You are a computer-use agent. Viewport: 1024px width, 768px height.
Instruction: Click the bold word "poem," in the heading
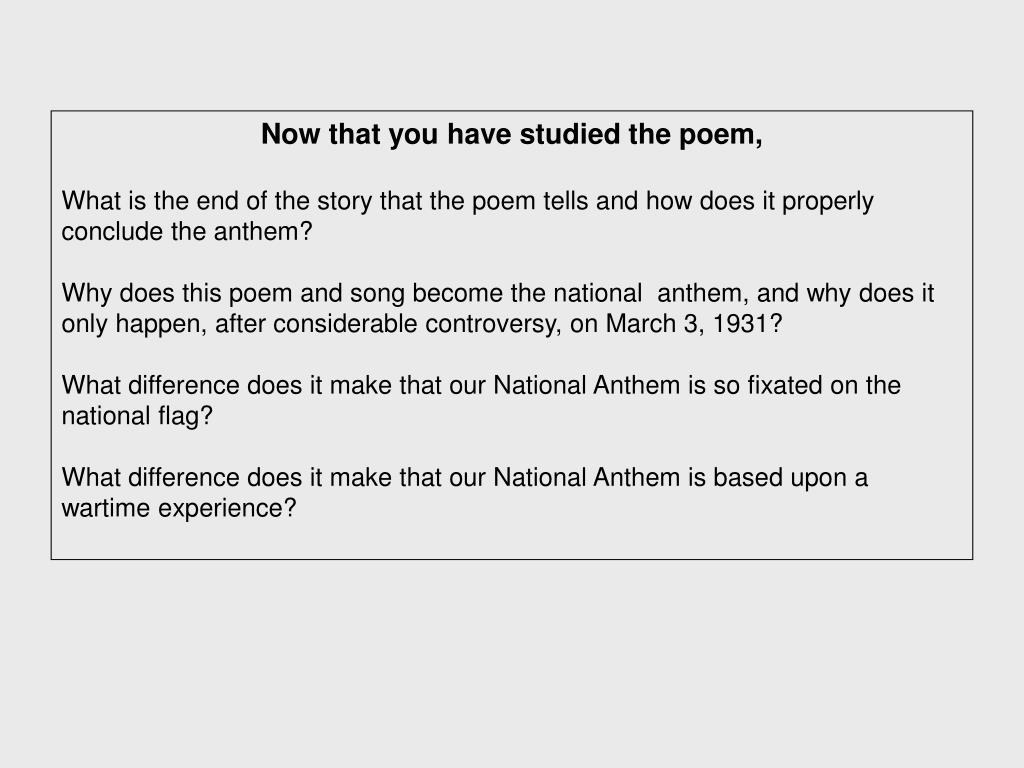click(x=721, y=135)
